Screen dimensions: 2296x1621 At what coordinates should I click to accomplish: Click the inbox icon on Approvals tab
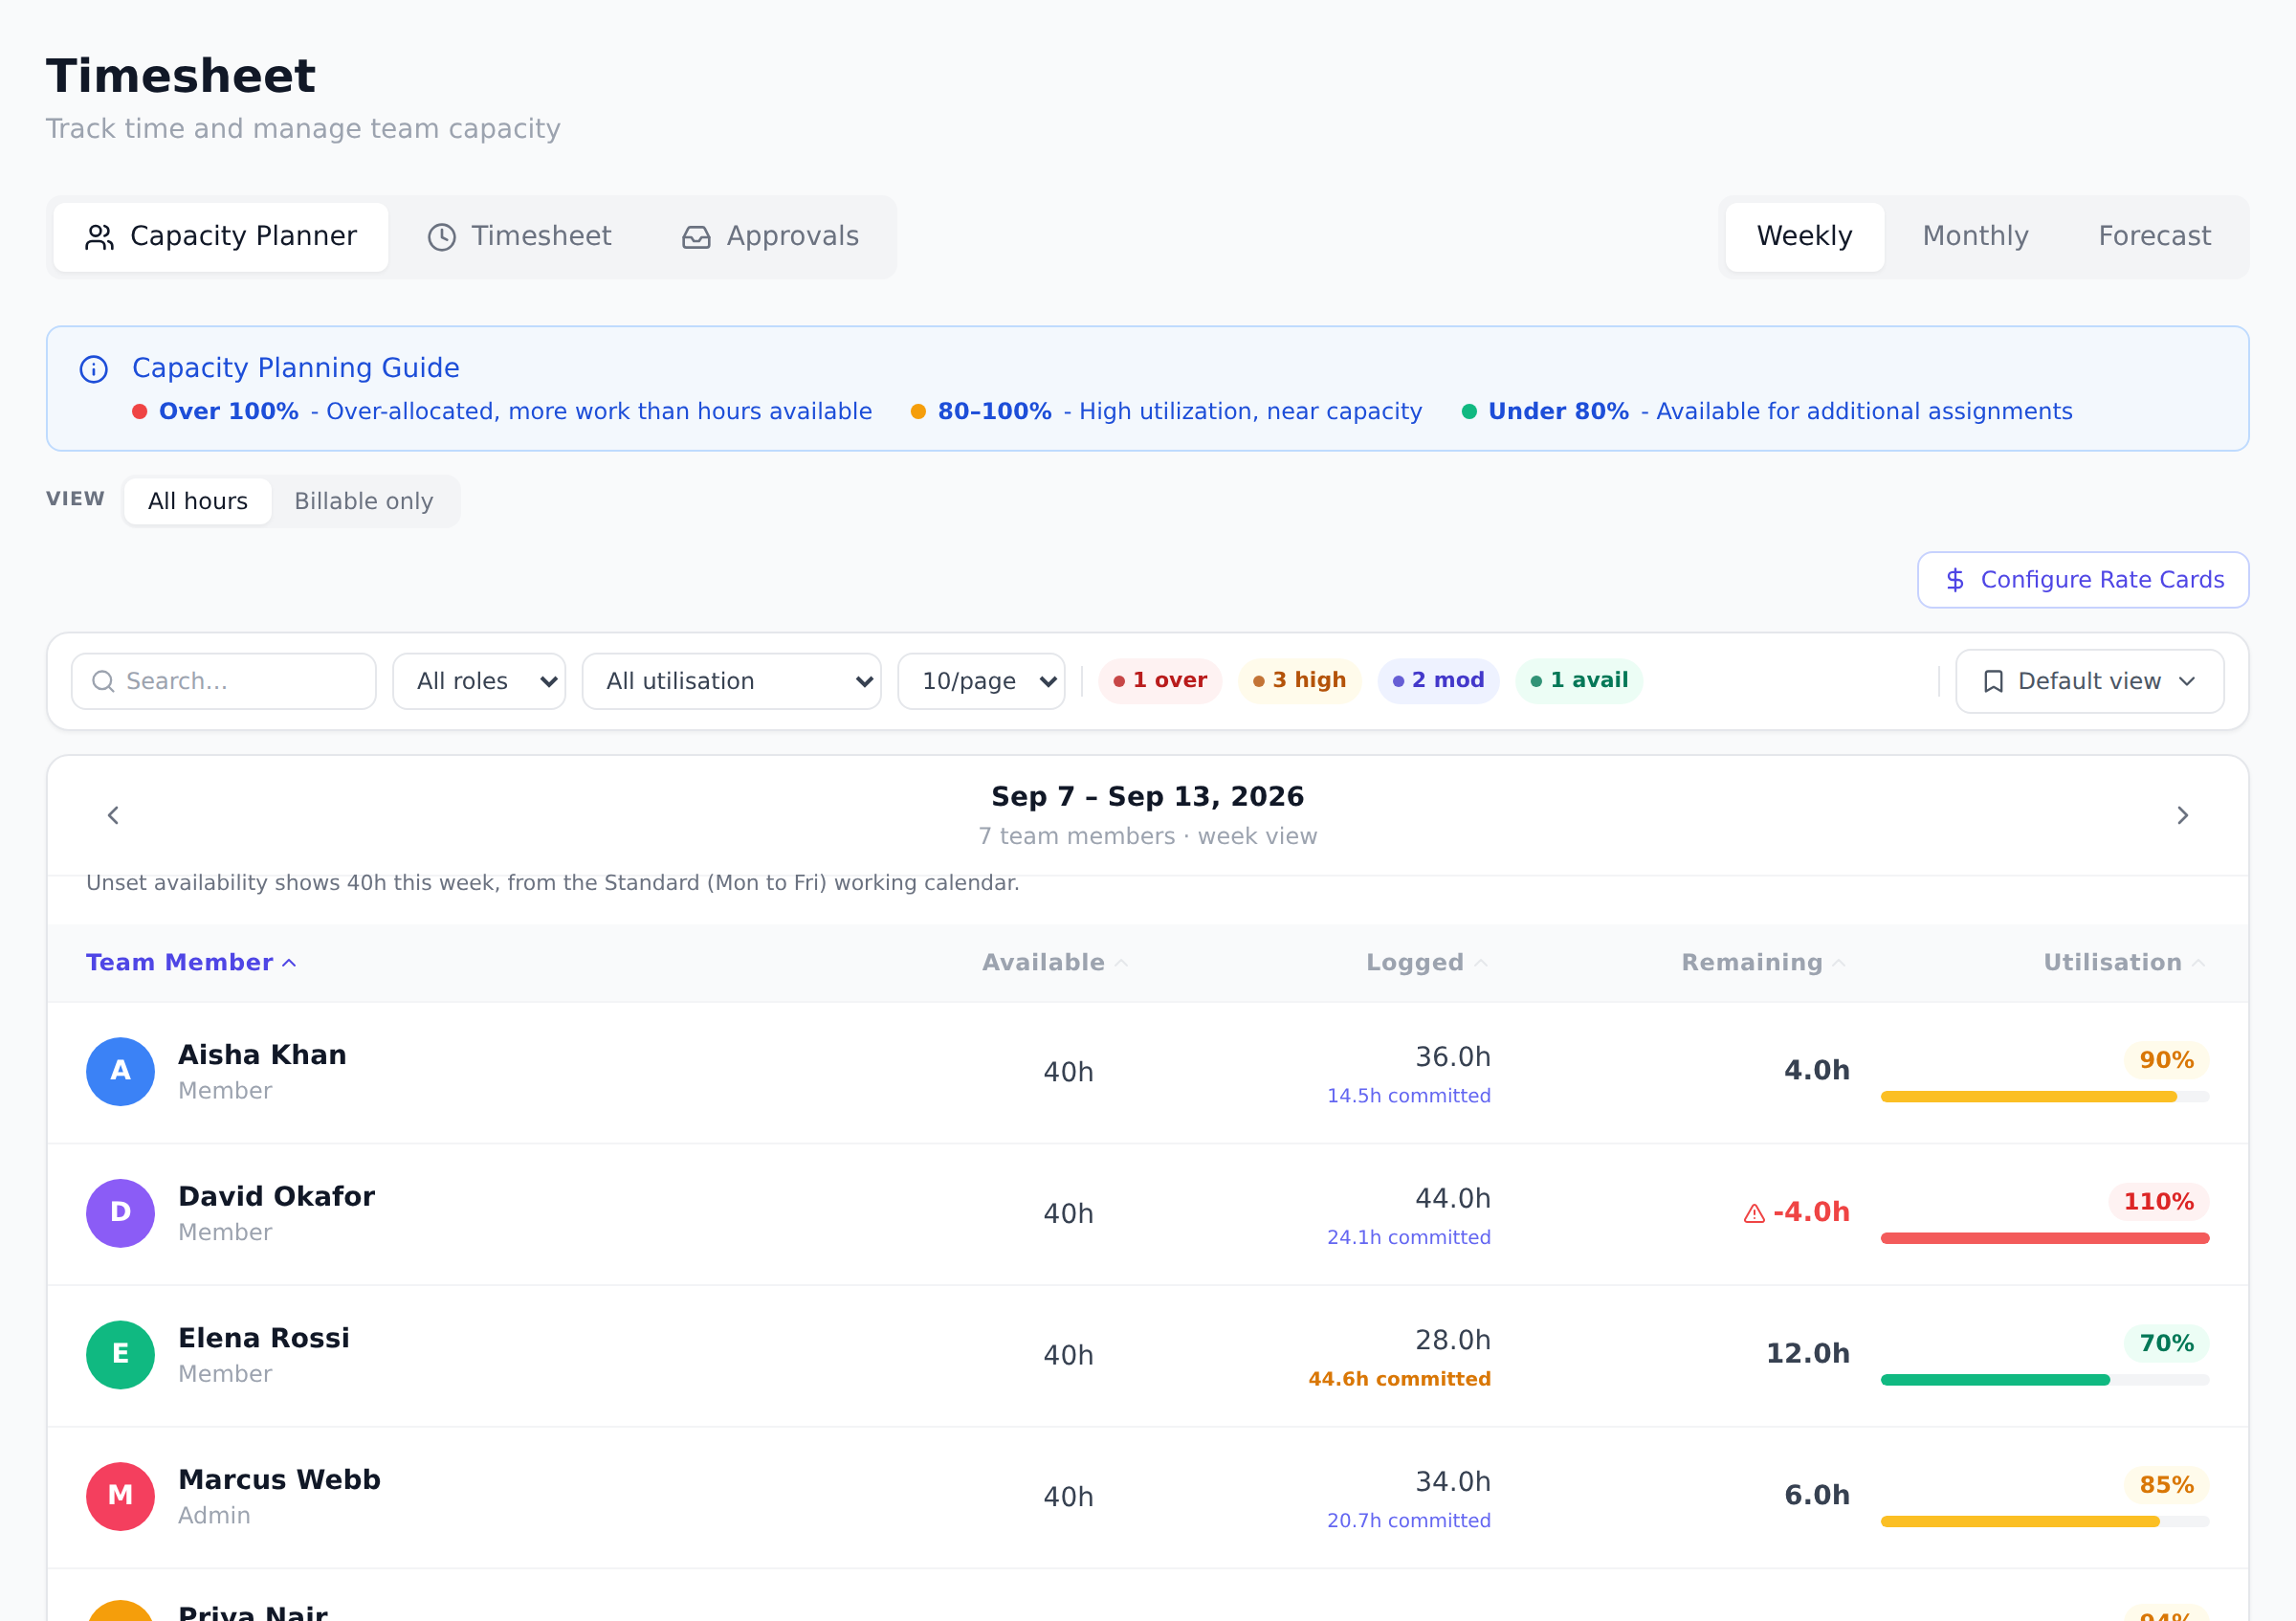tap(696, 237)
